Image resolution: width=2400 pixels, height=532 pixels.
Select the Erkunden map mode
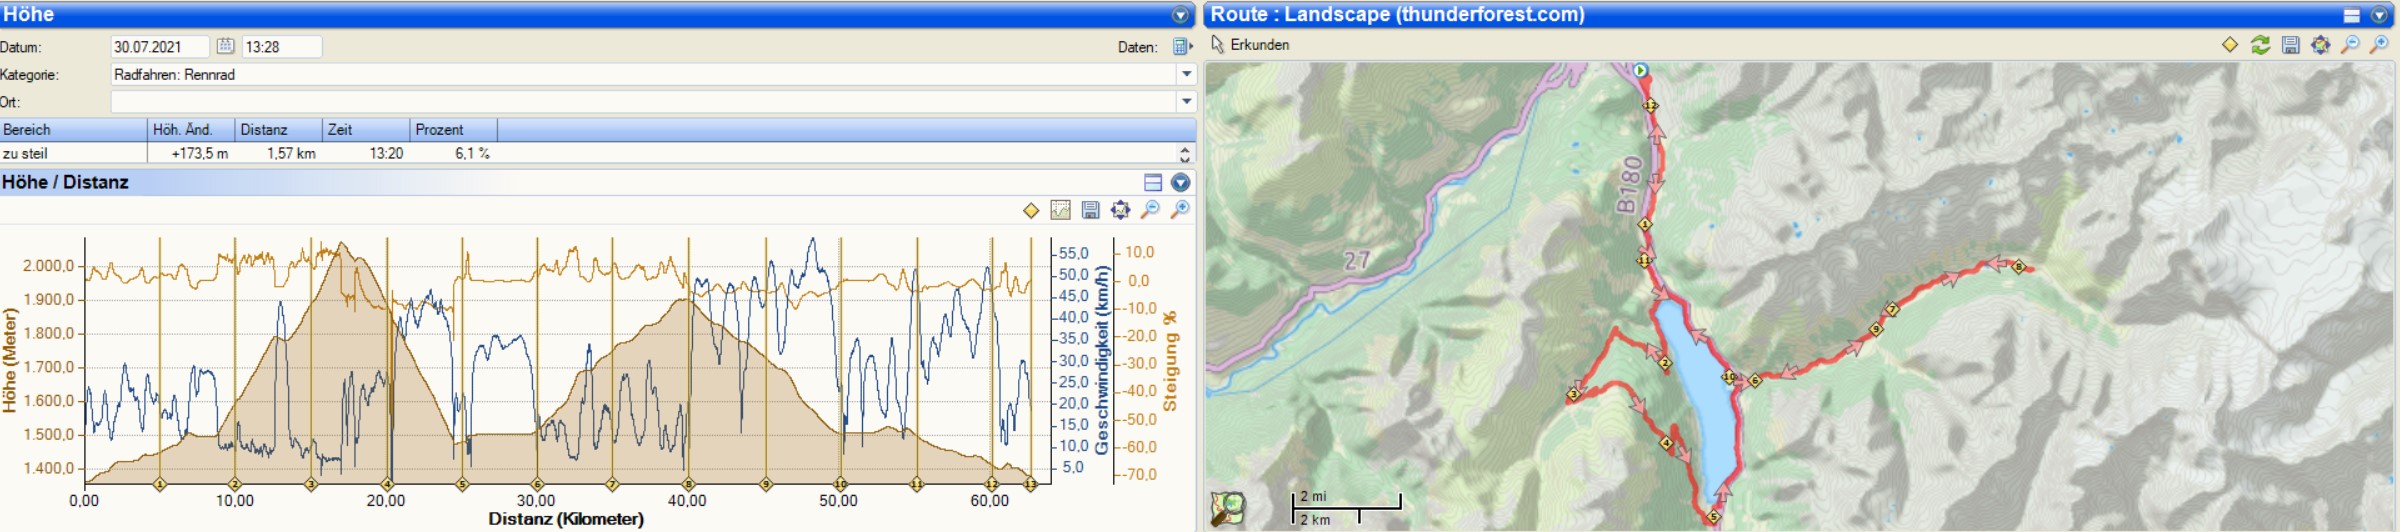(x=1250, y=45)
